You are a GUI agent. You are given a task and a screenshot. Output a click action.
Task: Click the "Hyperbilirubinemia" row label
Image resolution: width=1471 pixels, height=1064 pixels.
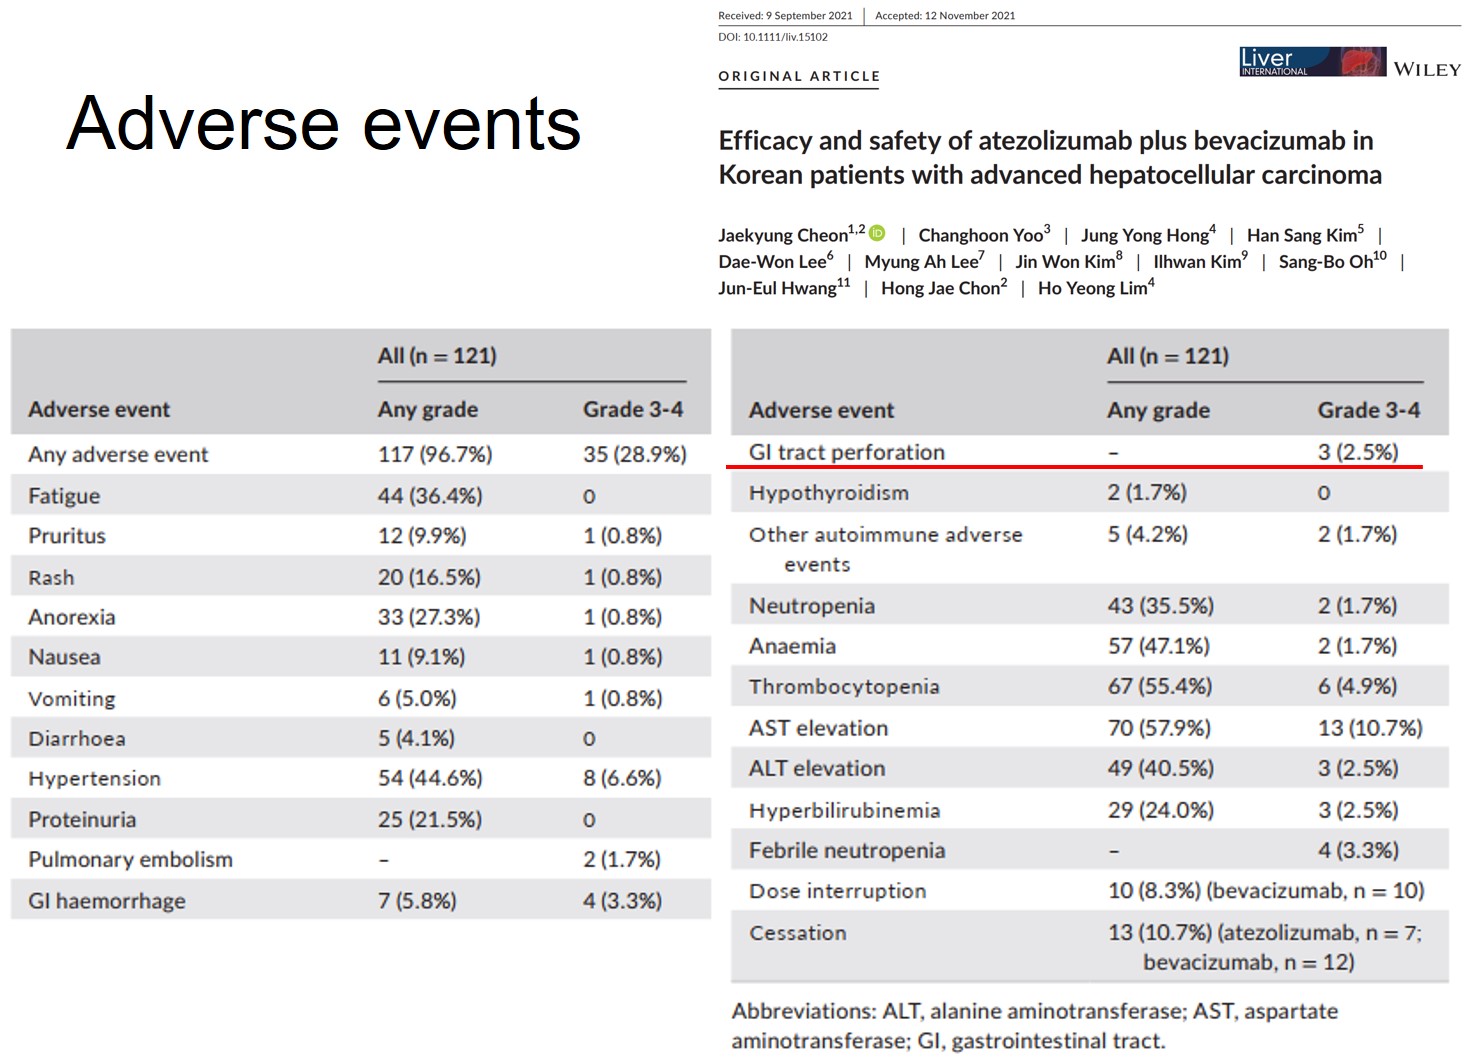tap(844, 810)
